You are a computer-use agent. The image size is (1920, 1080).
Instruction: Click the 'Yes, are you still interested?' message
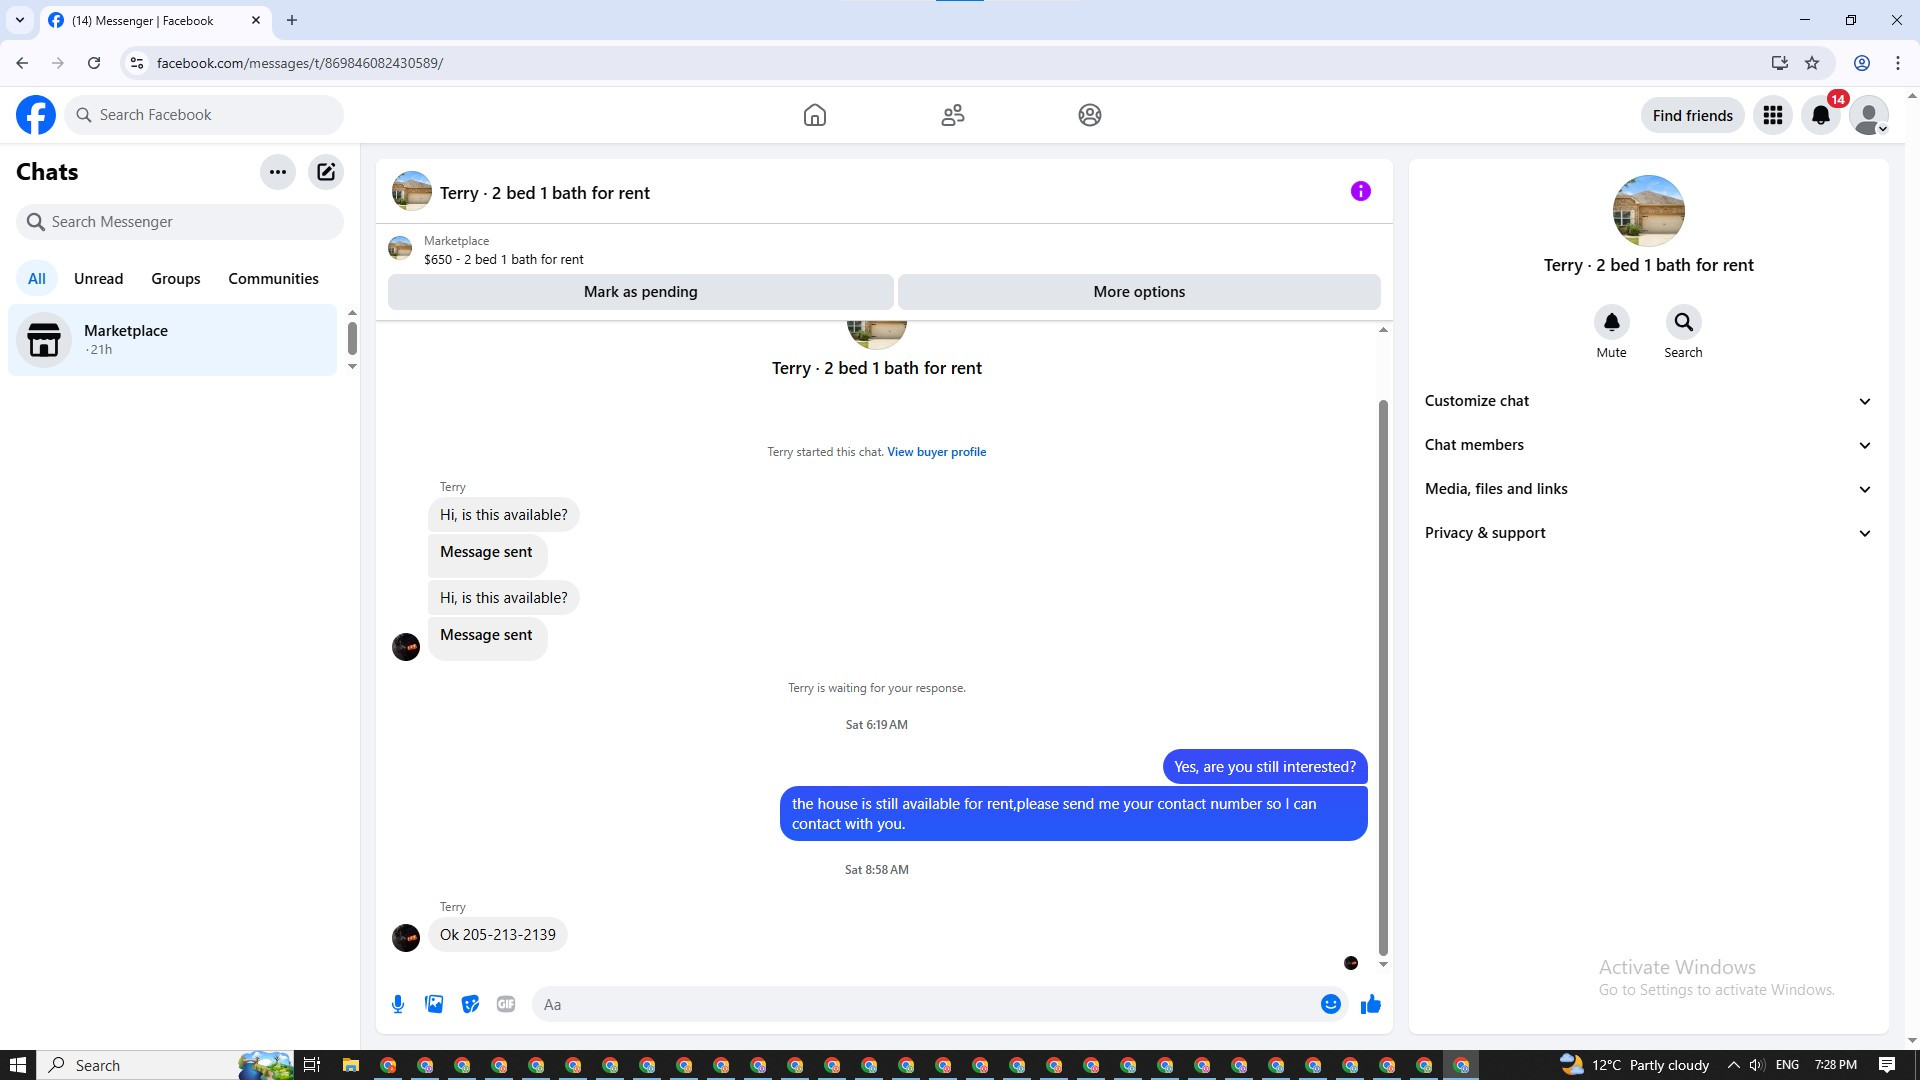1265,767
